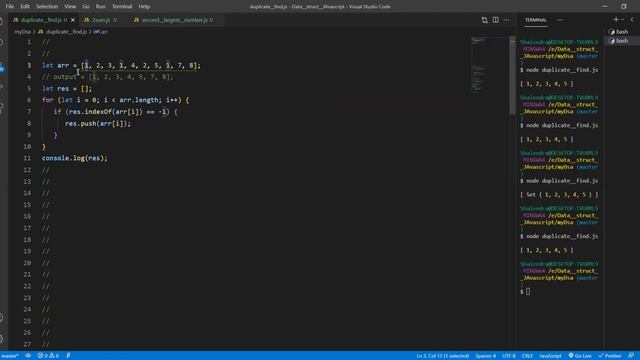Image resolution: width=640 pixels, height=360 pixels.
Task: Open the panel overflow menu beside TERMINAL
Action: point(560,20)
